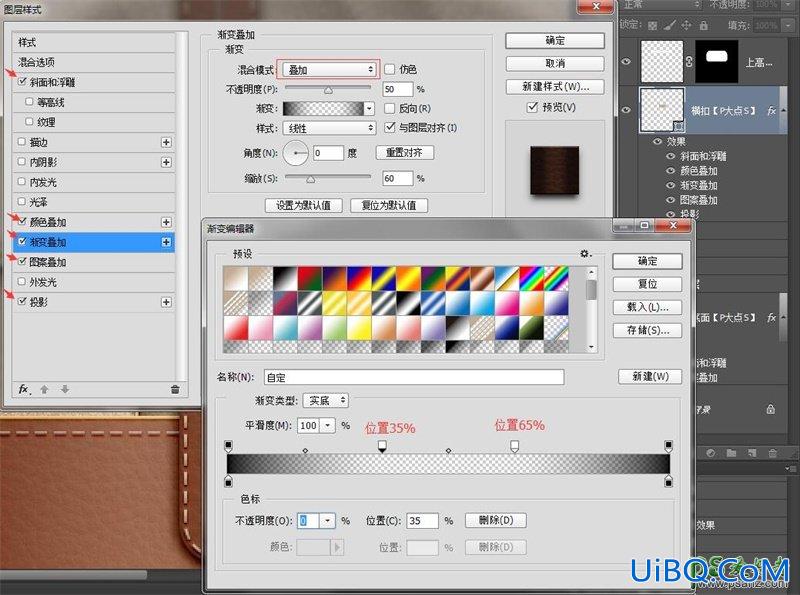Open the 渐变类型 dropdown set to 实底
This screenshot has width=800, height=595.
(x=326, y=401)
